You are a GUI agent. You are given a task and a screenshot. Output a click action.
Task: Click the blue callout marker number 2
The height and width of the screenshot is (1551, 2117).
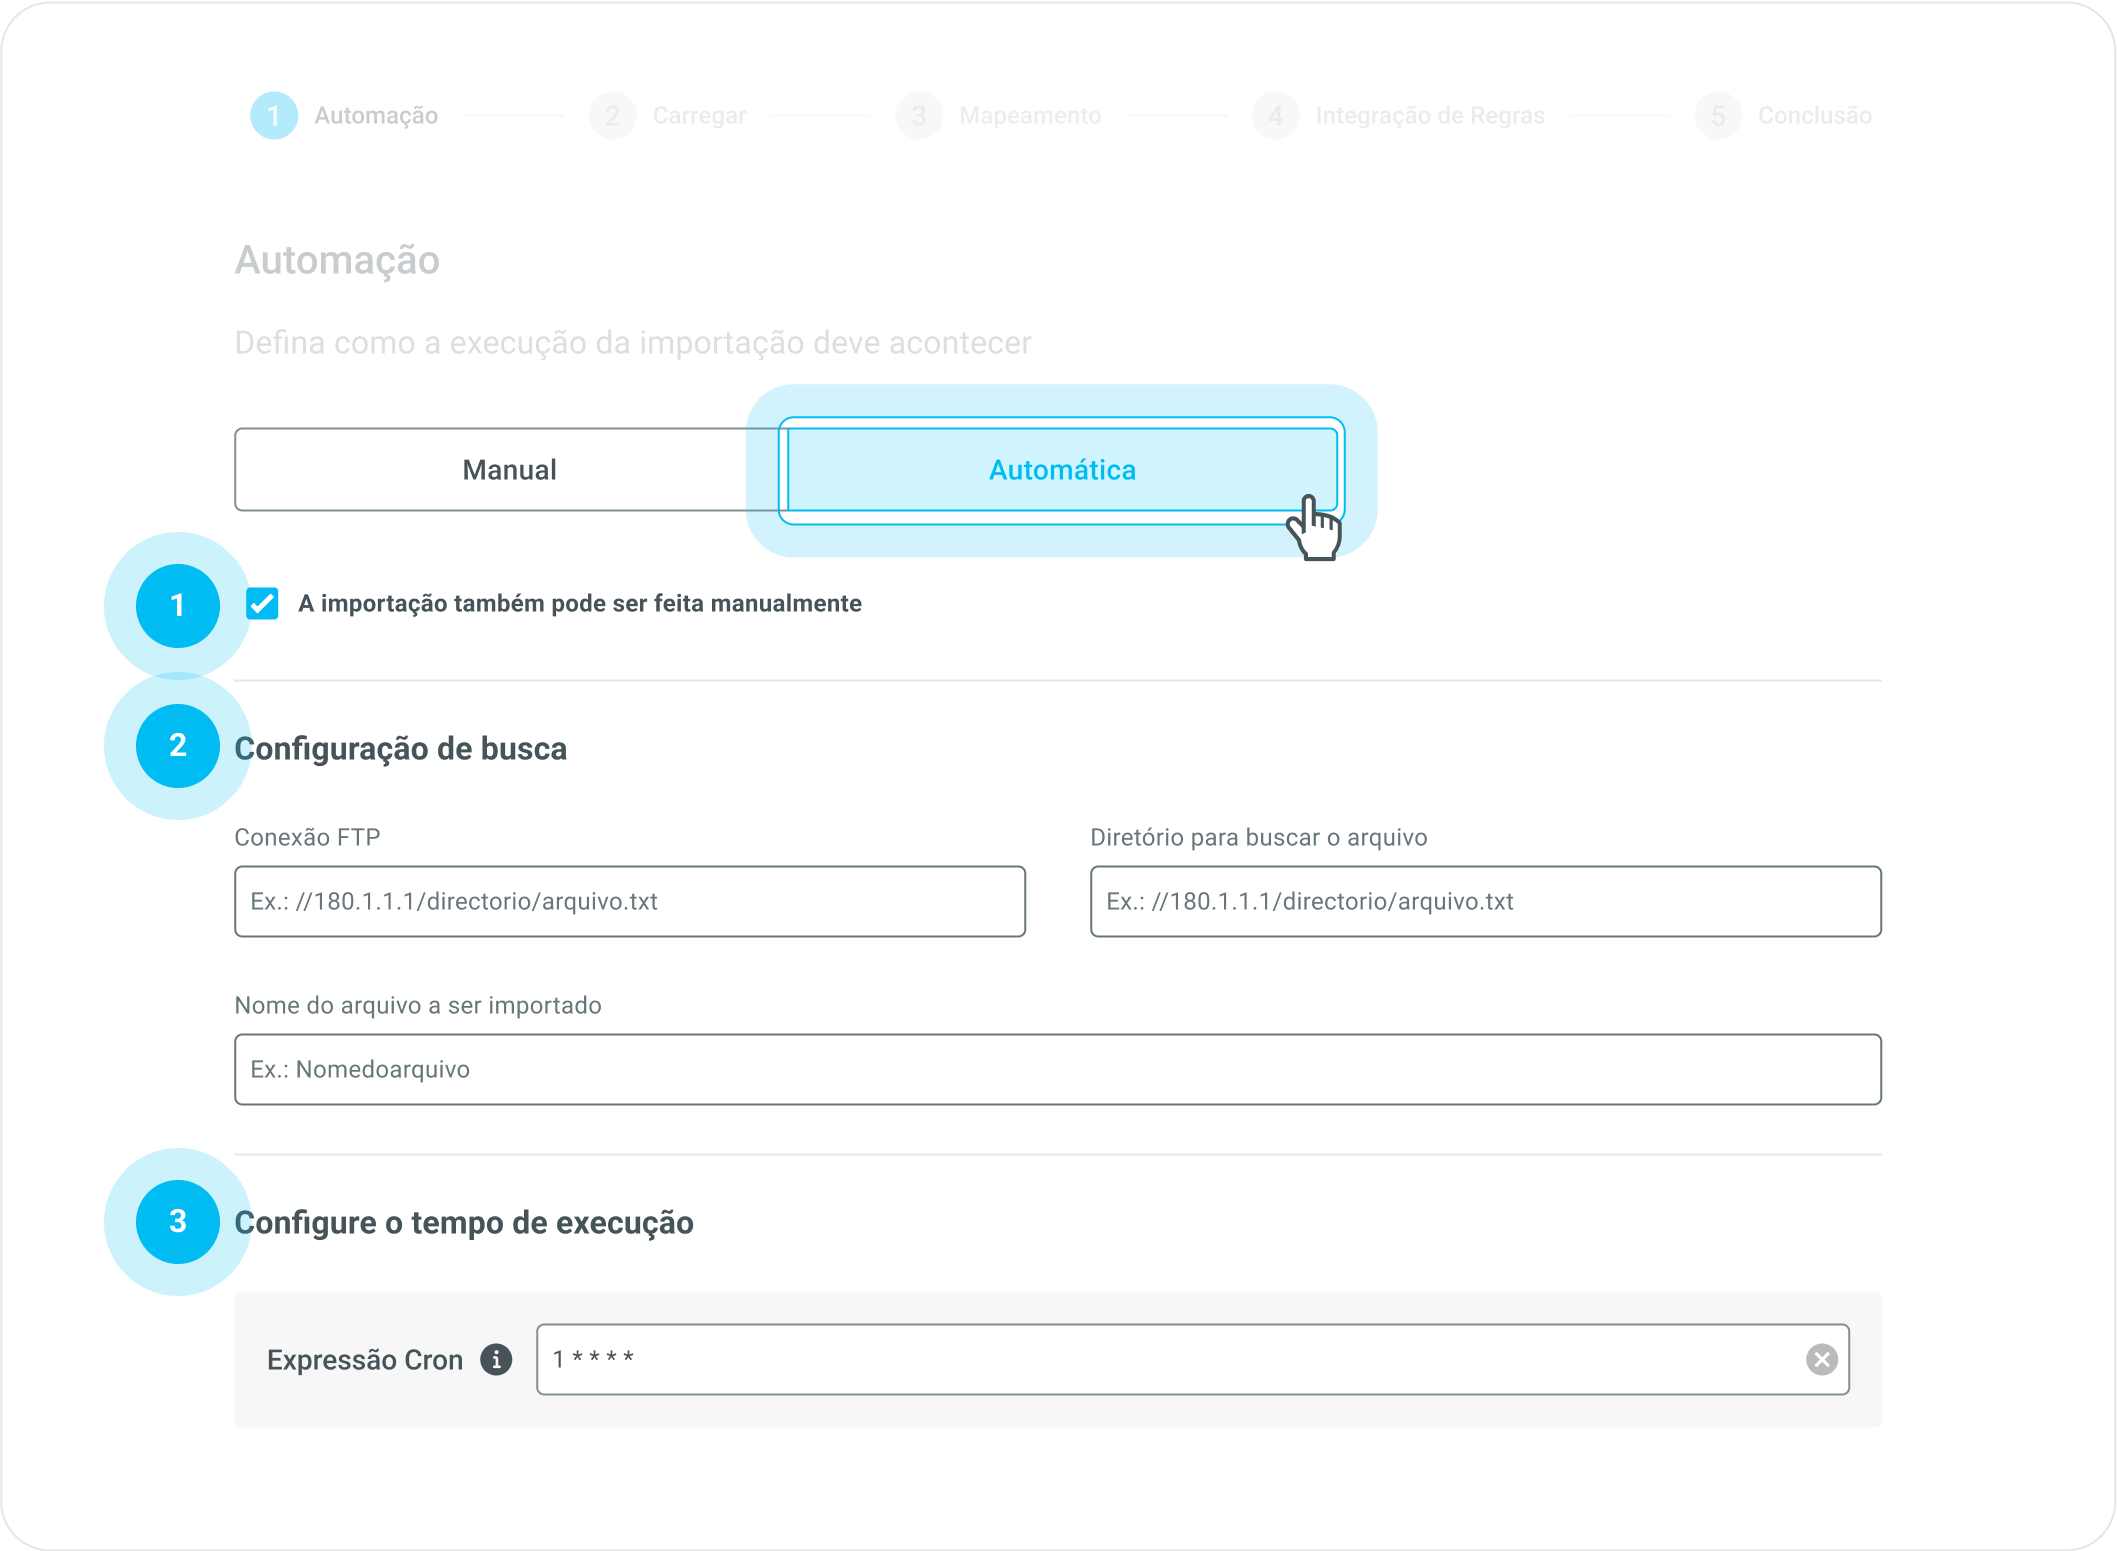(178, 745)
